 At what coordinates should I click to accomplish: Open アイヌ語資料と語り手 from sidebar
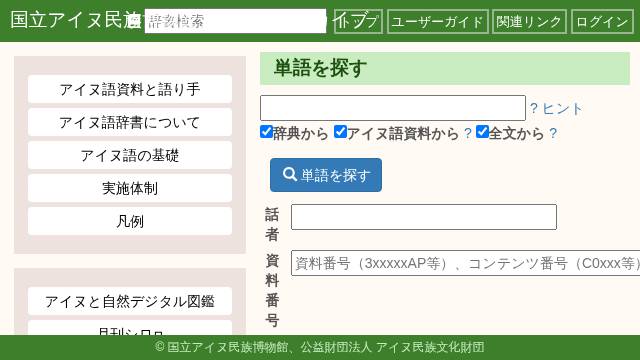coord(130,89)
